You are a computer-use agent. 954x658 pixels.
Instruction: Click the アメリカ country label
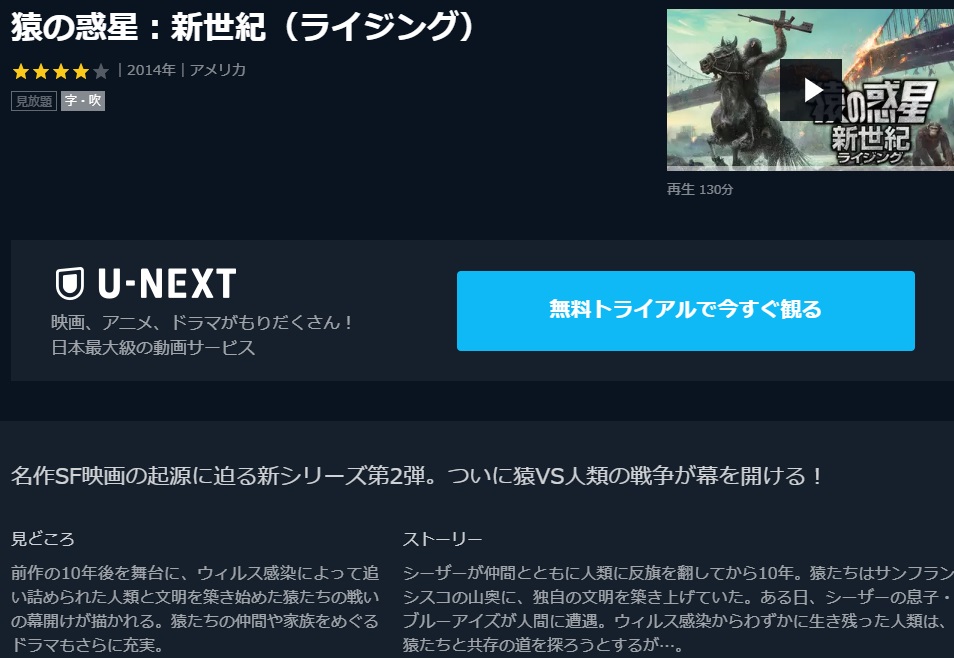pyautogui.click(x=217, y=70)
